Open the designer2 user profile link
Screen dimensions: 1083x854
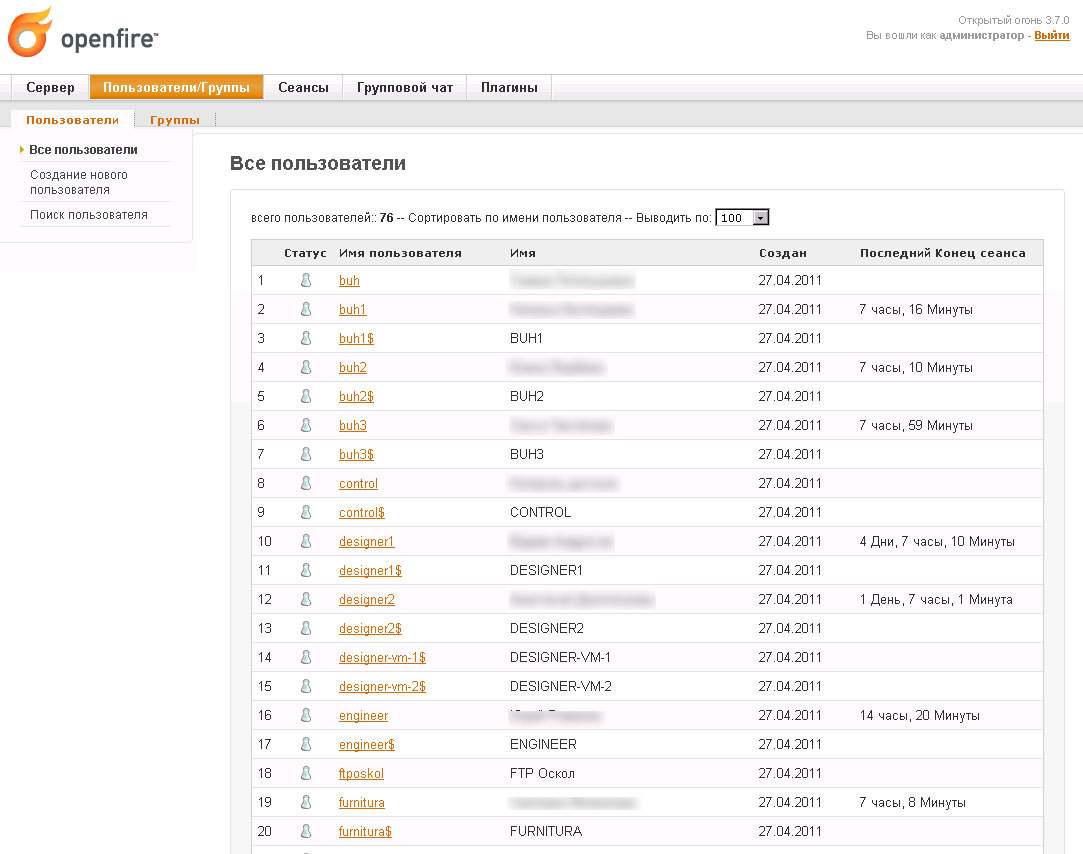[367, 600]
